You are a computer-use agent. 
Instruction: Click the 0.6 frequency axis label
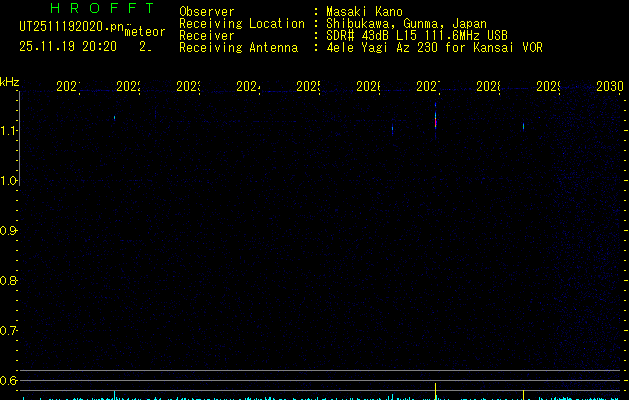pyautogui.click(x=10, y=381)
